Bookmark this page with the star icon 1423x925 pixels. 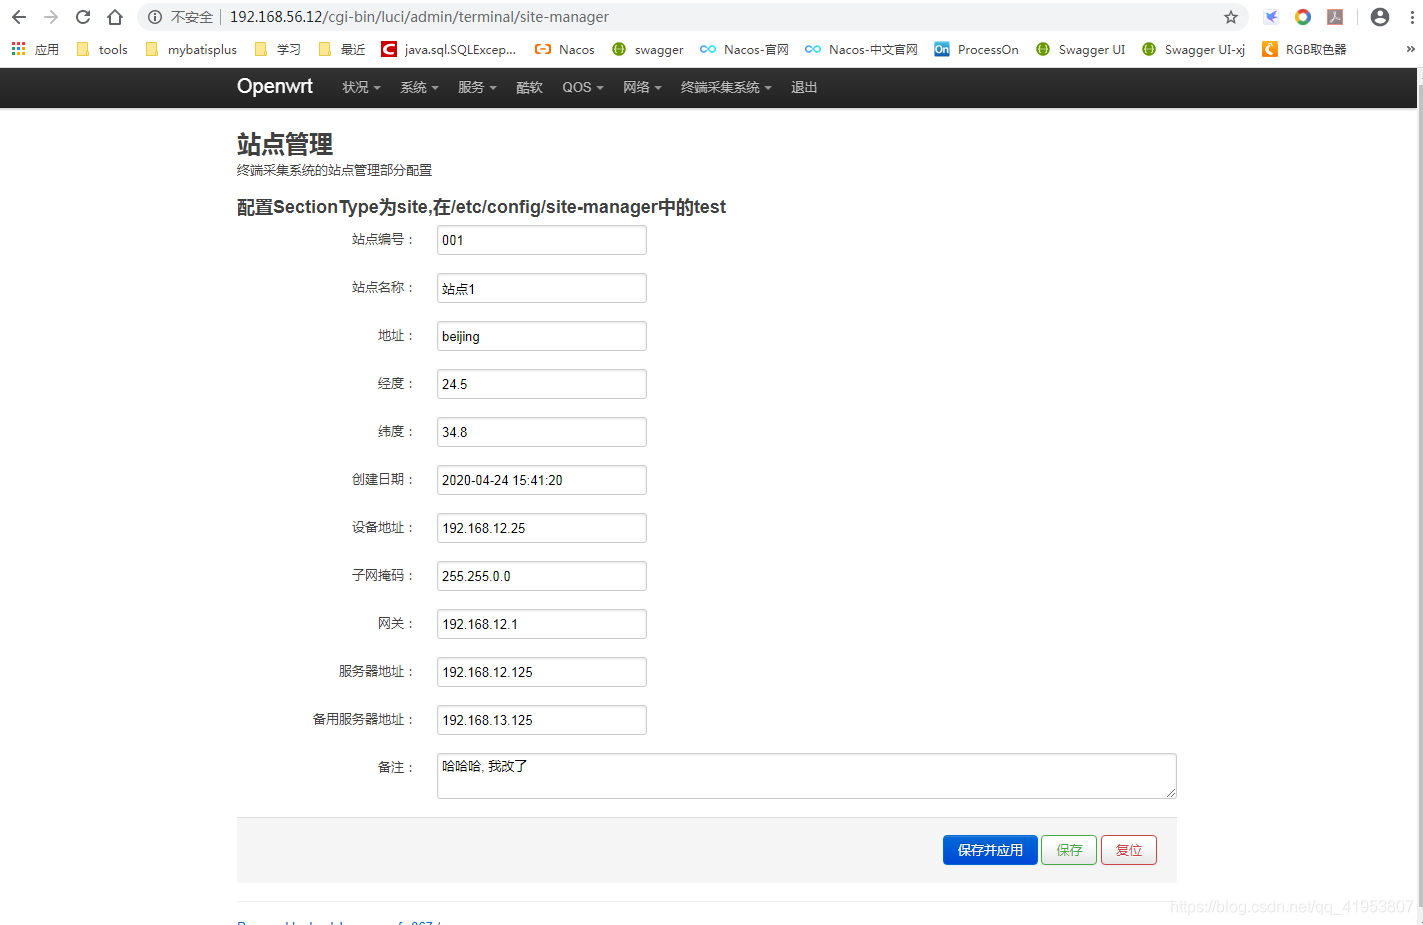[1231, 17]
